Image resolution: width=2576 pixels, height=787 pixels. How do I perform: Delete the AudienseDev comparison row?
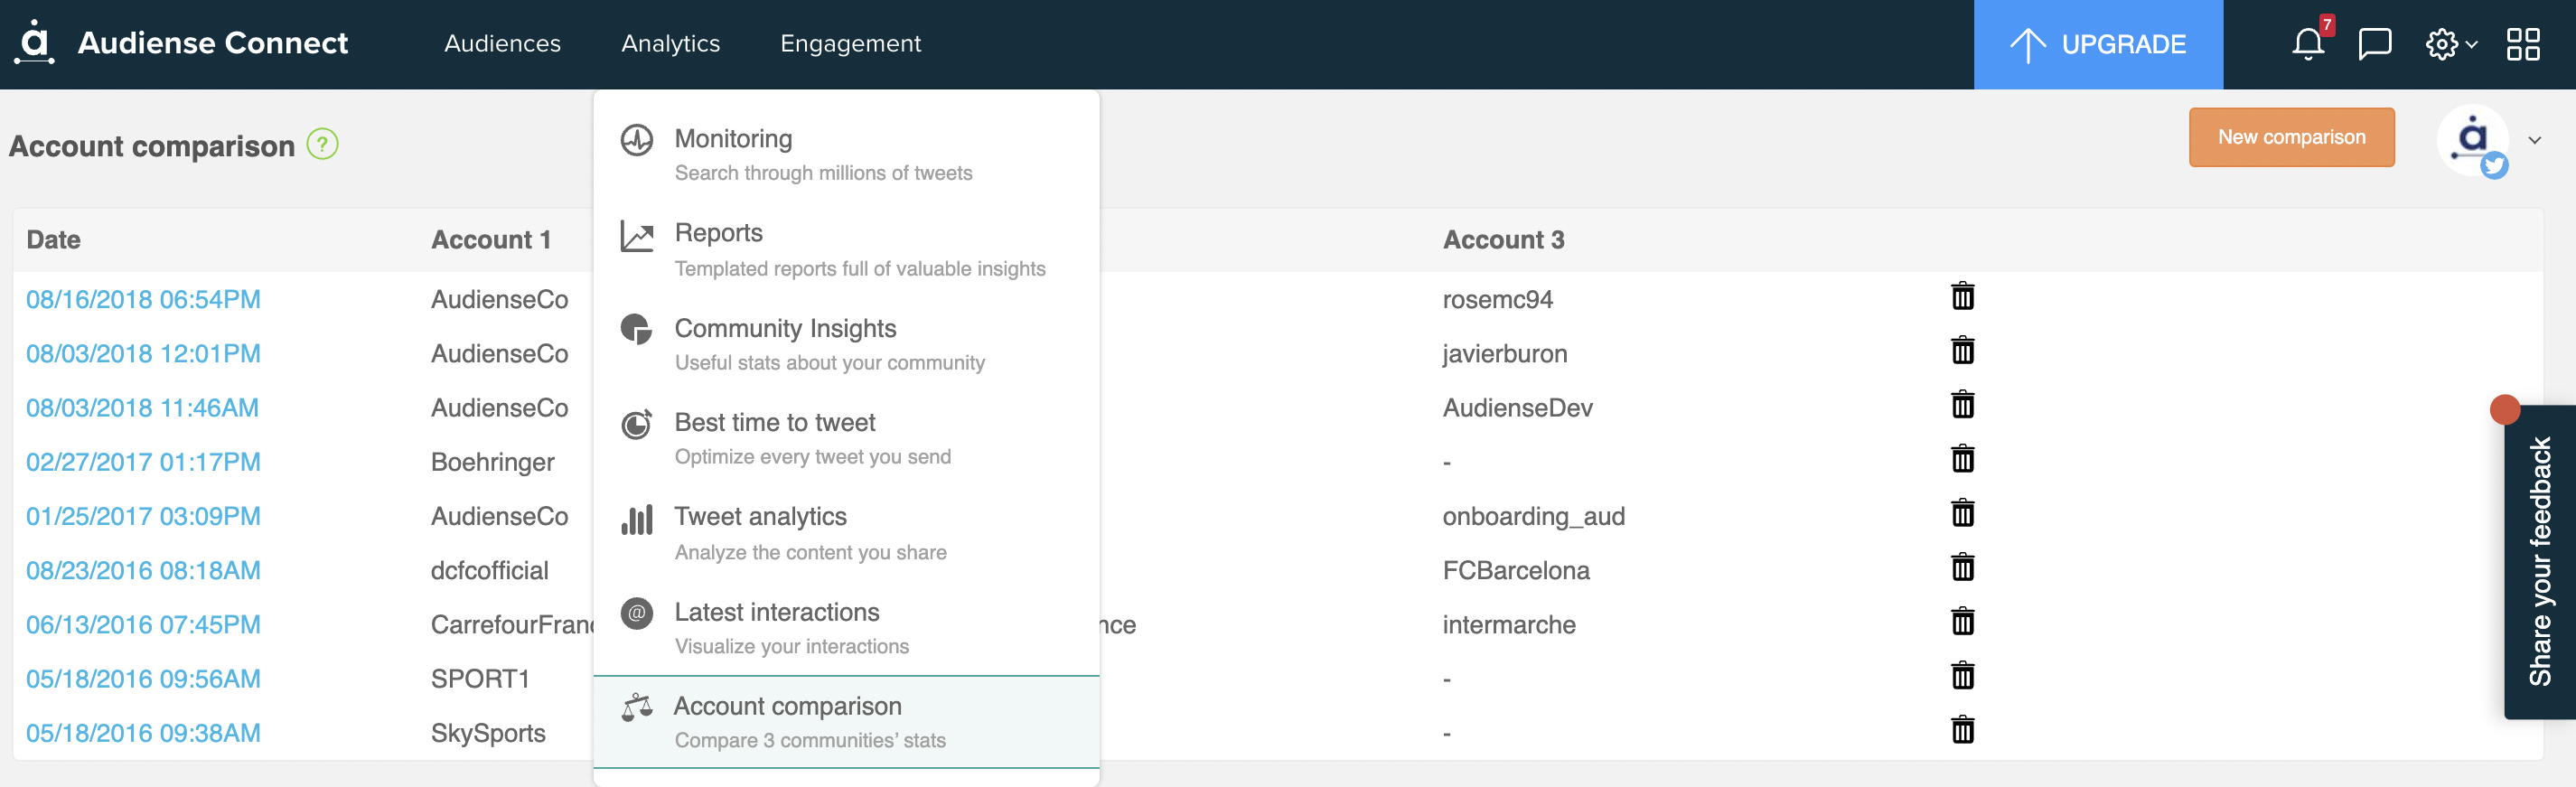(x=1963, y=405)
